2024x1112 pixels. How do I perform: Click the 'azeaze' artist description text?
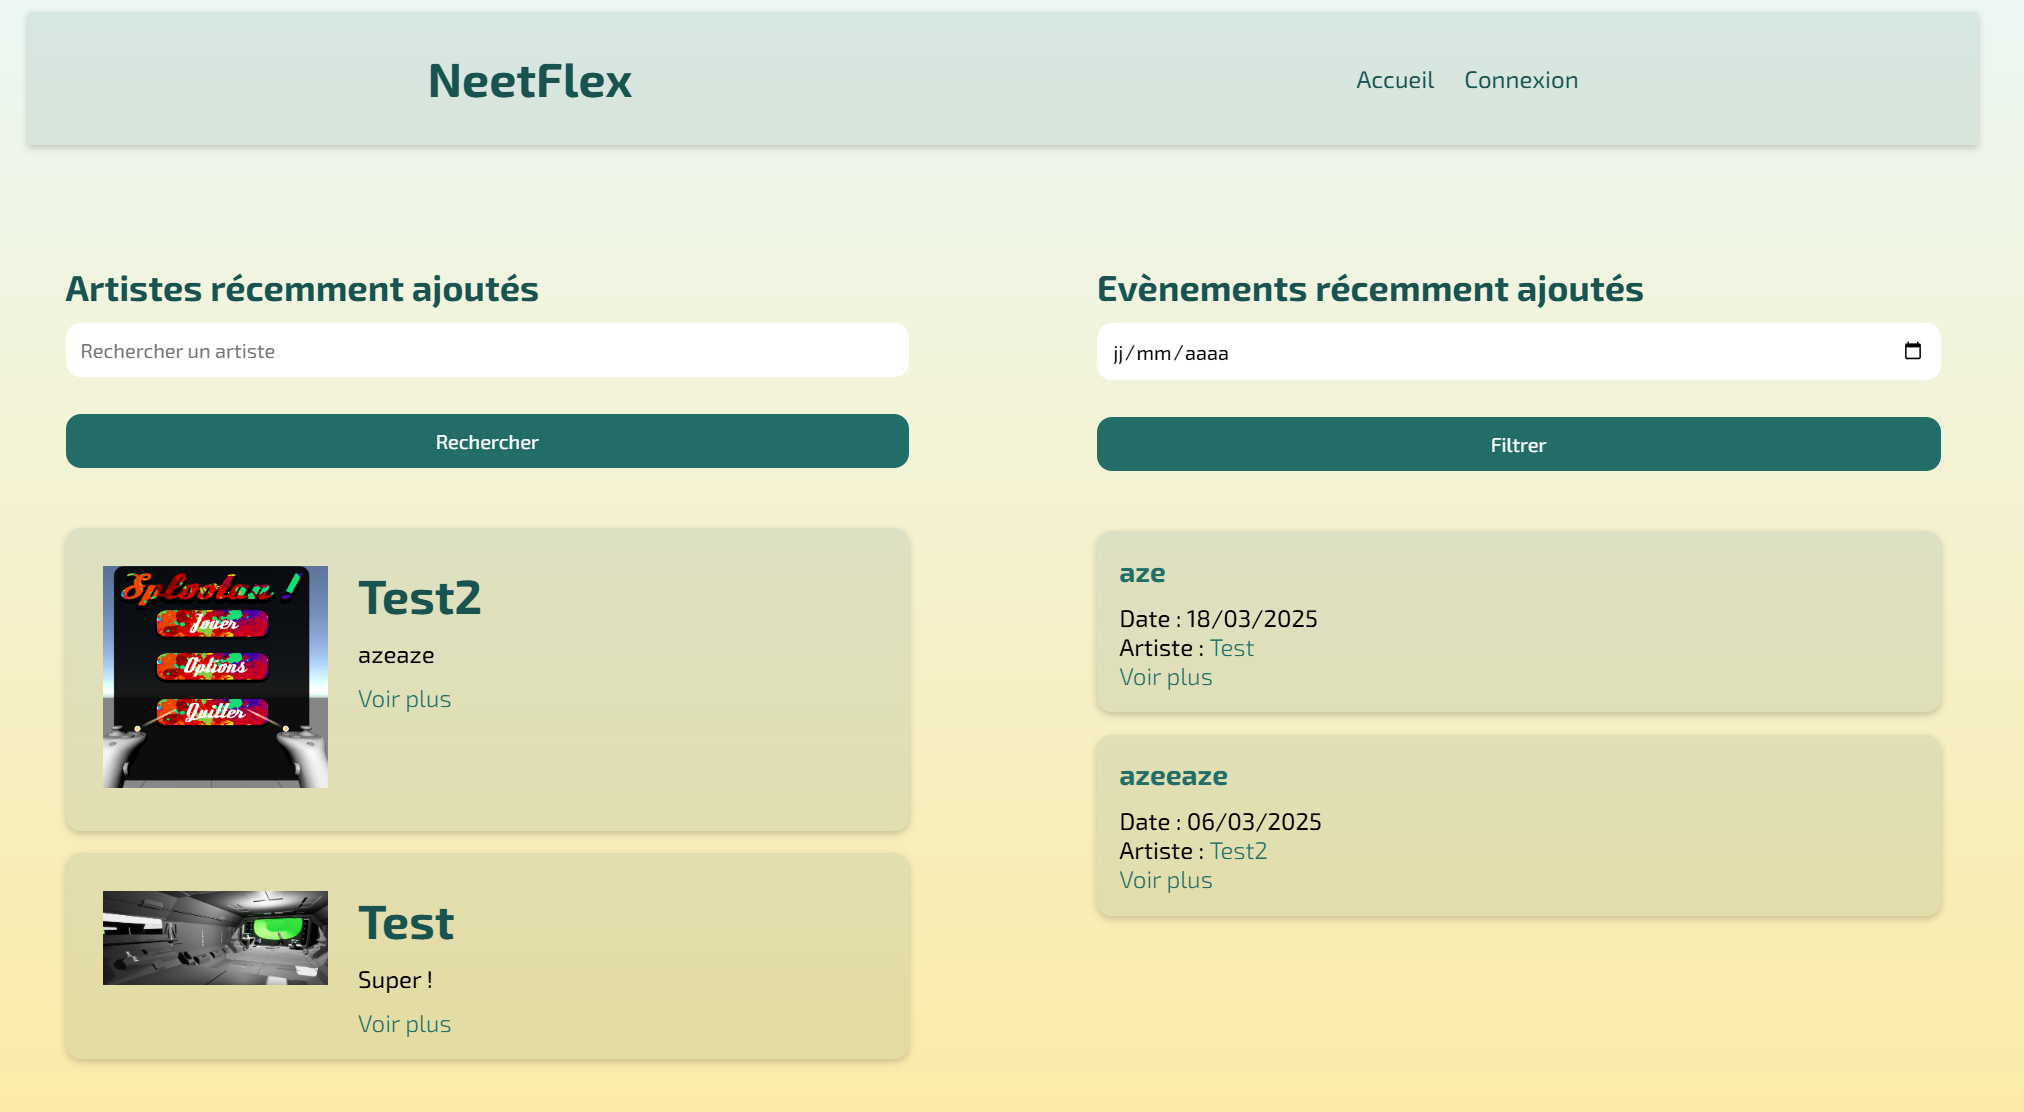(396, 656)
